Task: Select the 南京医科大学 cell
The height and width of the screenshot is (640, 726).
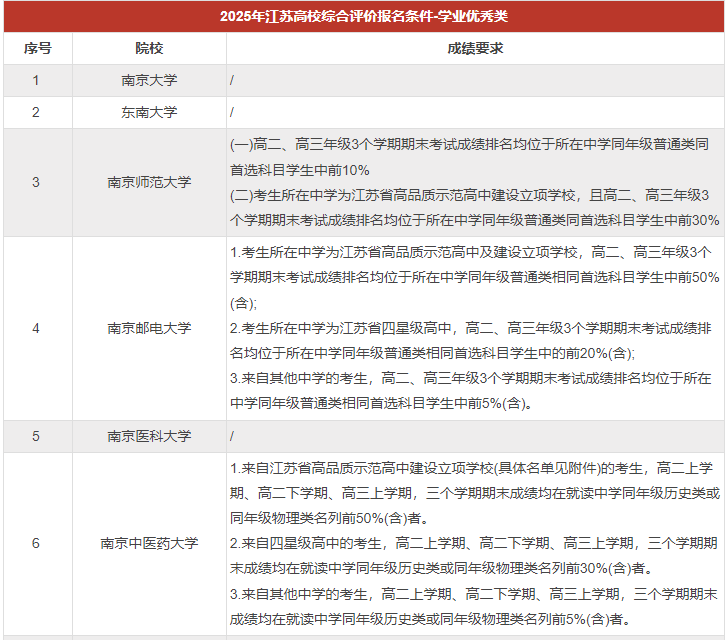Action: (149, 436)
